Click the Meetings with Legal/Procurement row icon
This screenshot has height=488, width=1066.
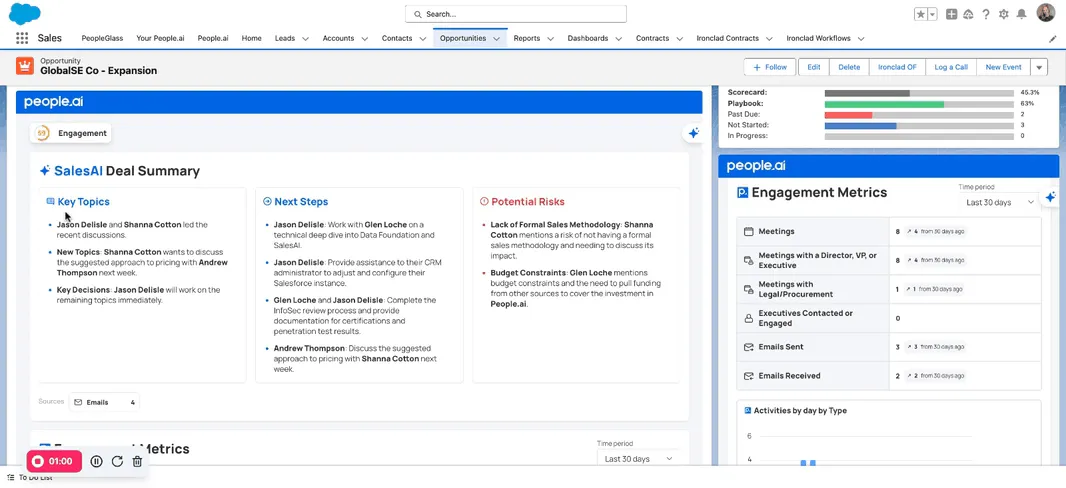coord(749,290)
